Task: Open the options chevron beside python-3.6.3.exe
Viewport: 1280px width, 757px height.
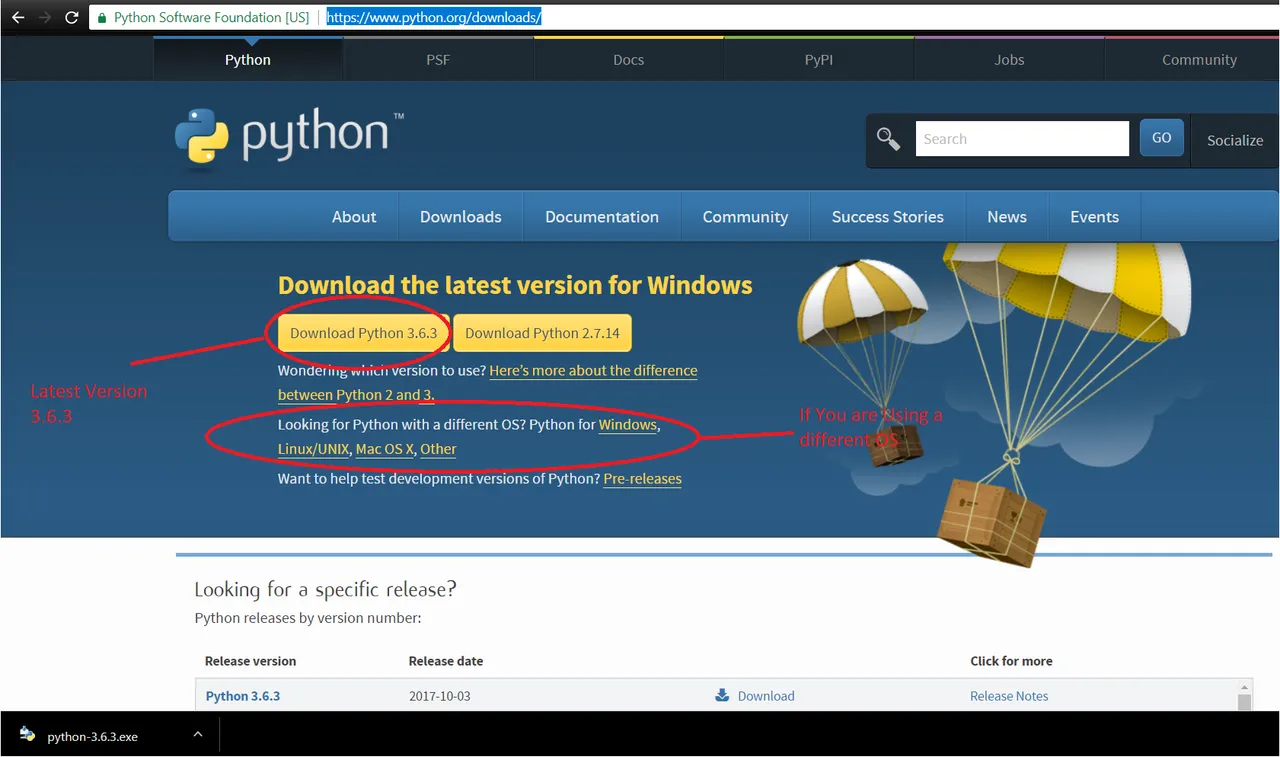Action: coord(198,735)
